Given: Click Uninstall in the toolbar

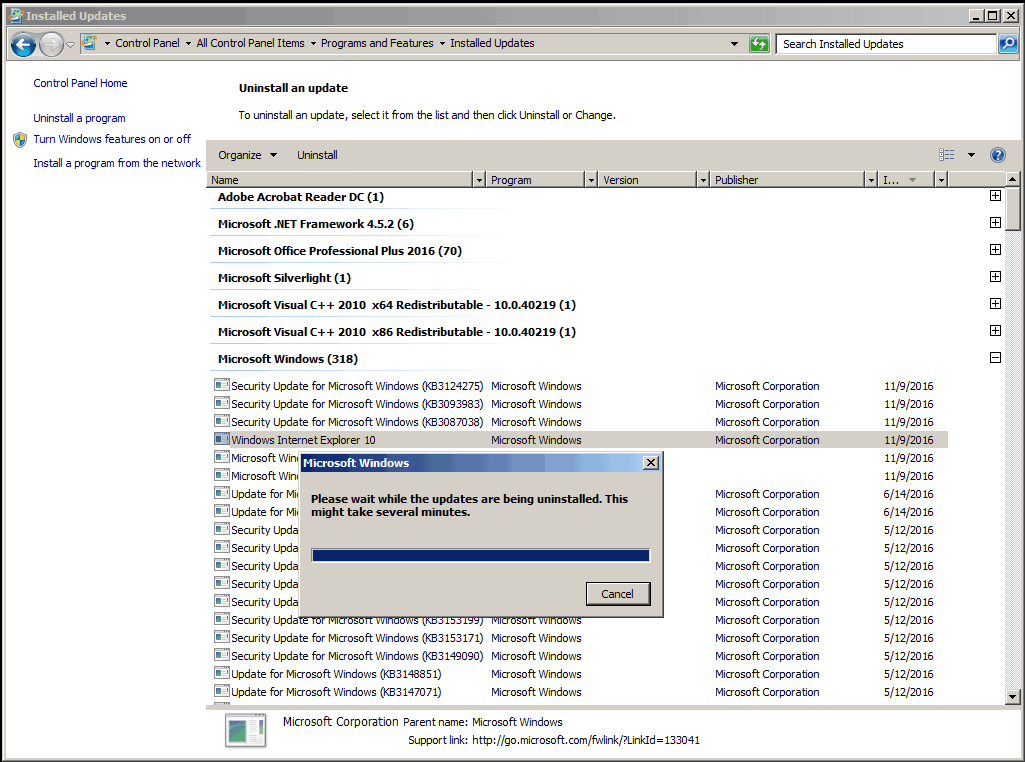Looking at the screenshot, I should pyautogui.click(x=317, y=155).
